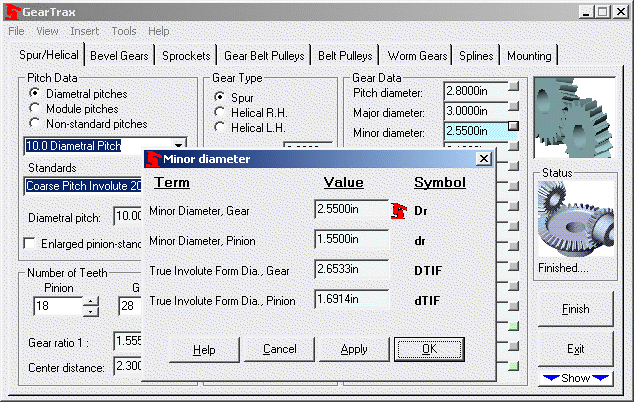Image resolution: width=634 pixels, height=402 pixels.
Task: Switch to Sprockets tab
Action: [x=186, y=55]
